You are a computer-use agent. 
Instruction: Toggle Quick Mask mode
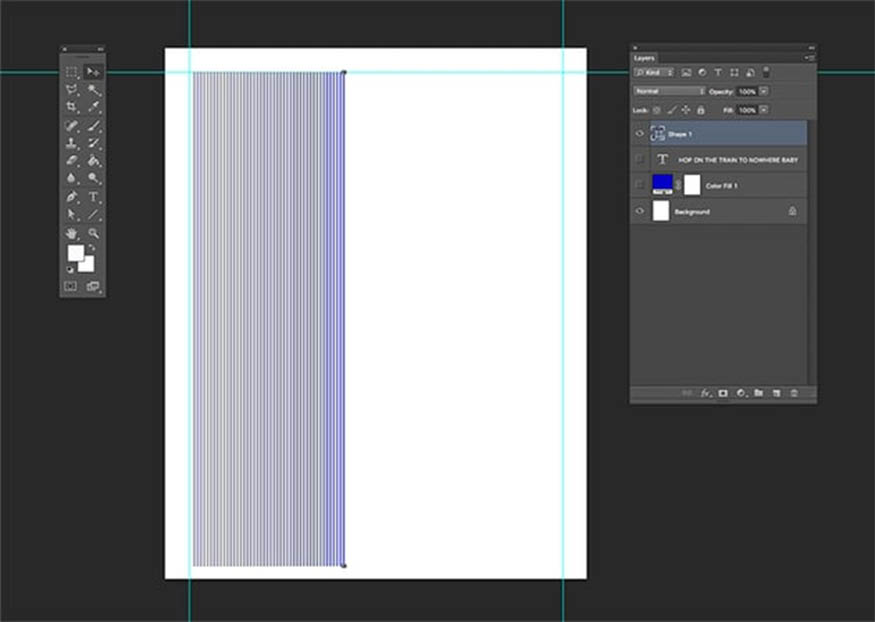[71, 286]
